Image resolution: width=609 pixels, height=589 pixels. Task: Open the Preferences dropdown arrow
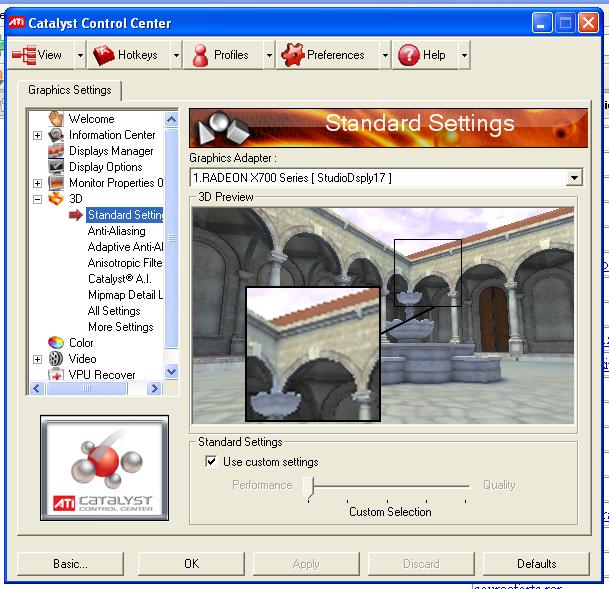385,55
